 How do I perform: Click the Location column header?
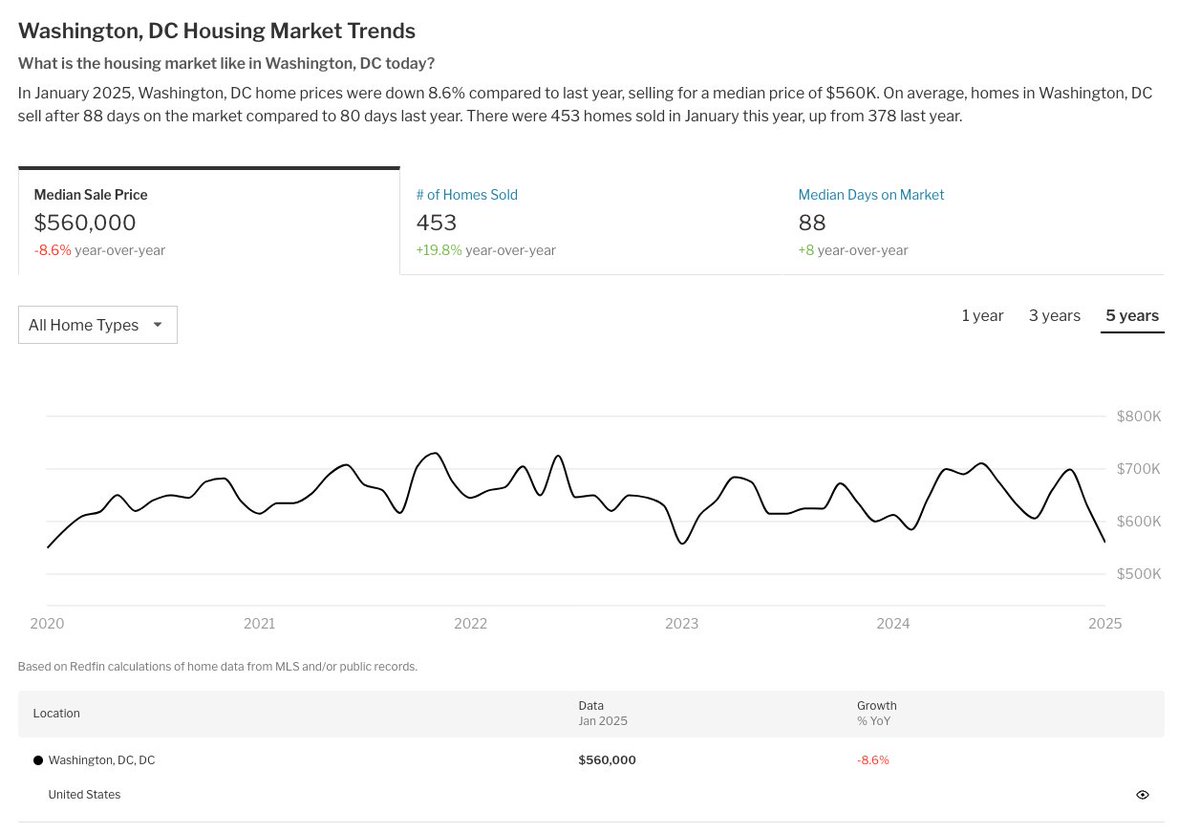click(56, 713)
